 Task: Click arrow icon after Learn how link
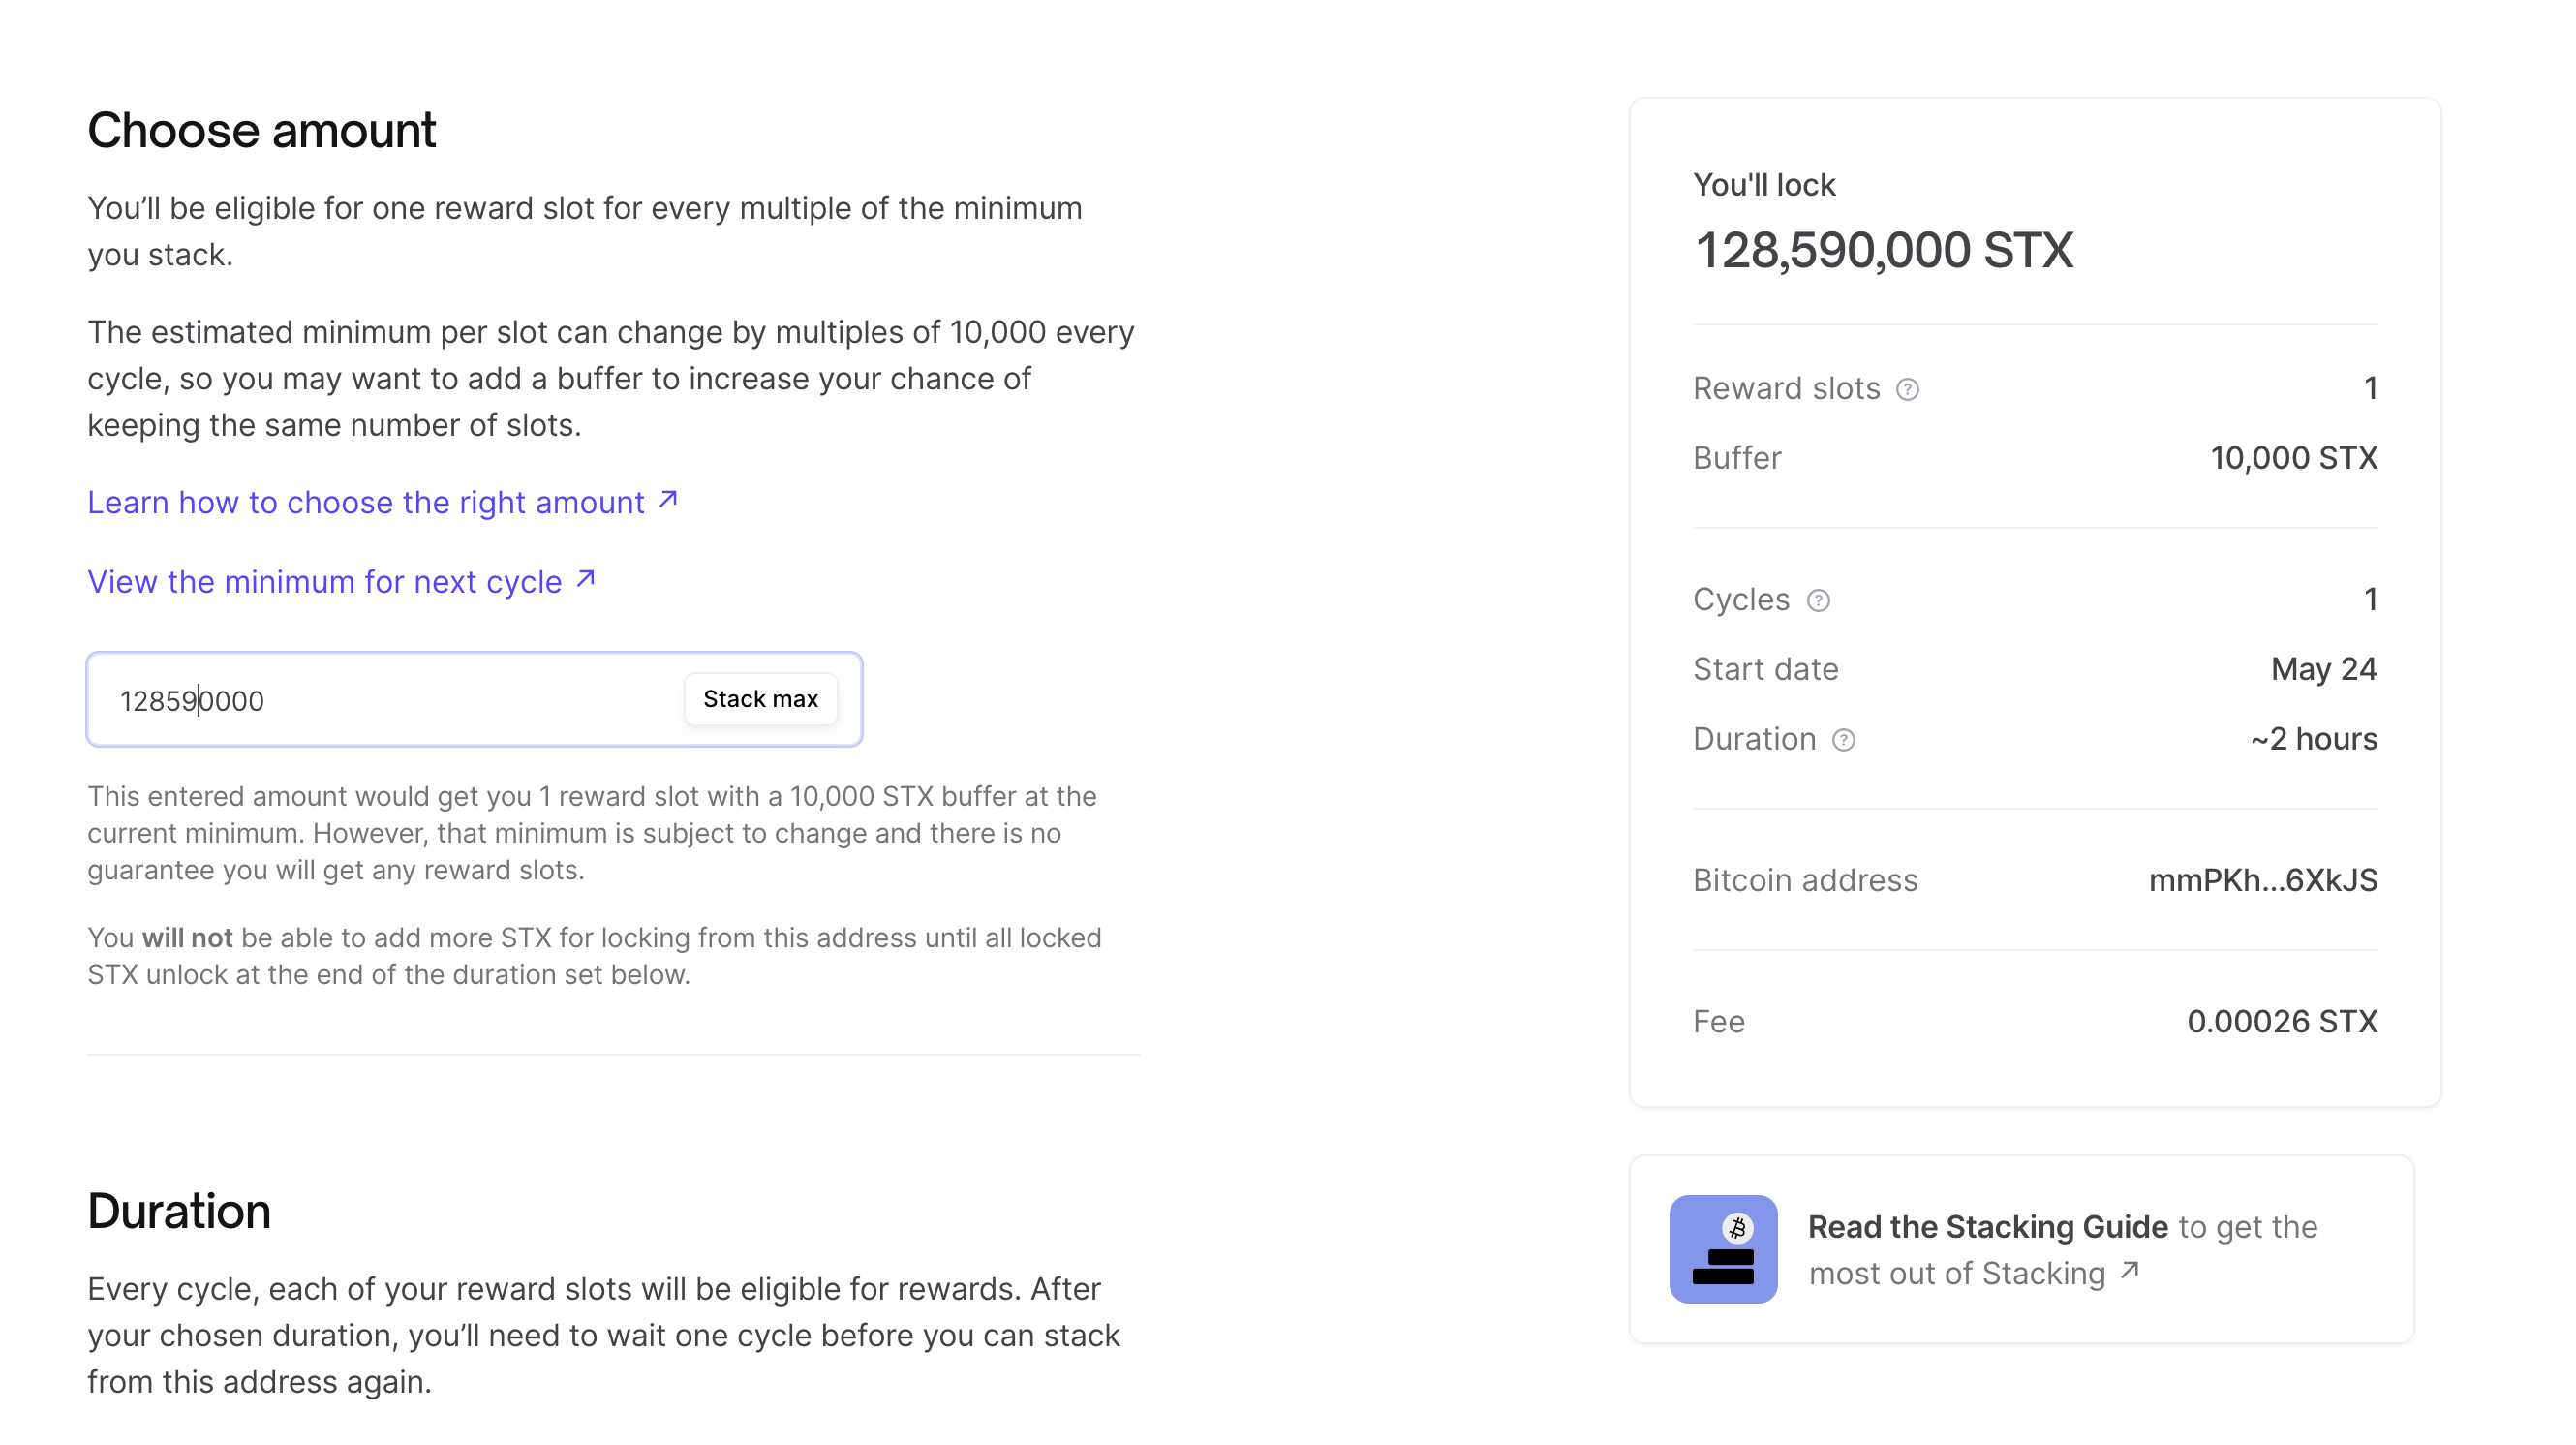(x=668, y=500)
